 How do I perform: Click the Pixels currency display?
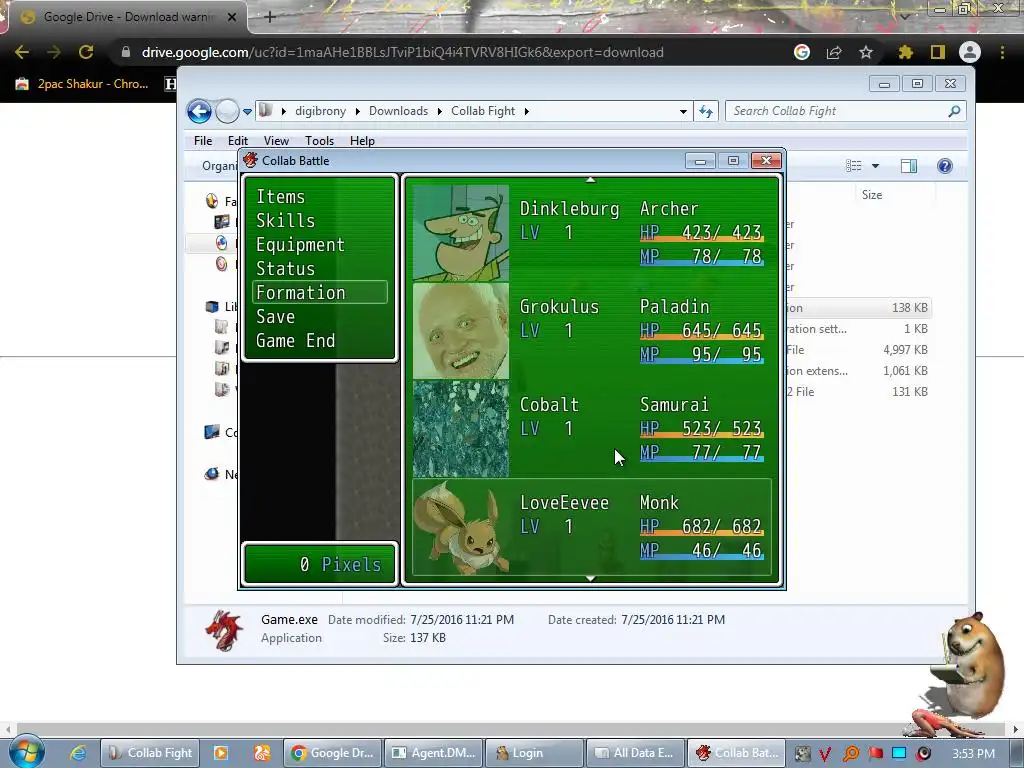click(320, 564)
